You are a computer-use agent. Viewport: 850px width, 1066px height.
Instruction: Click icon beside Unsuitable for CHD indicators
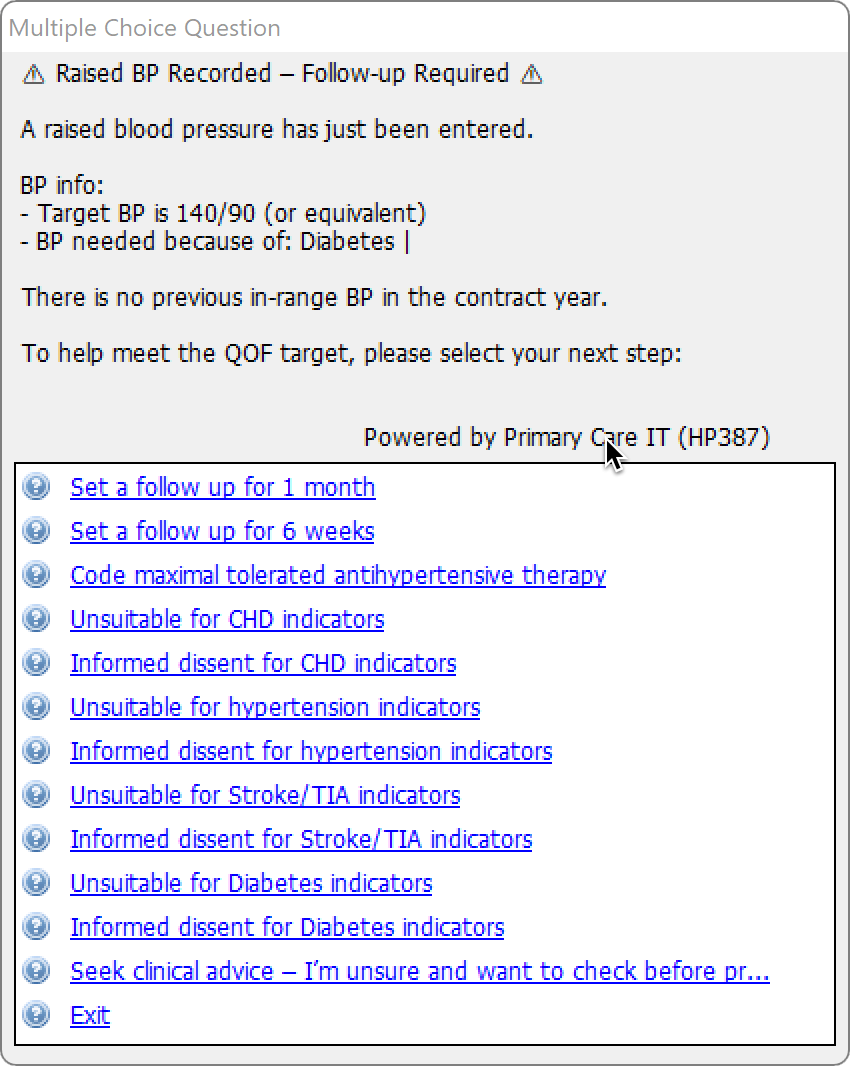tap(36, 619)
